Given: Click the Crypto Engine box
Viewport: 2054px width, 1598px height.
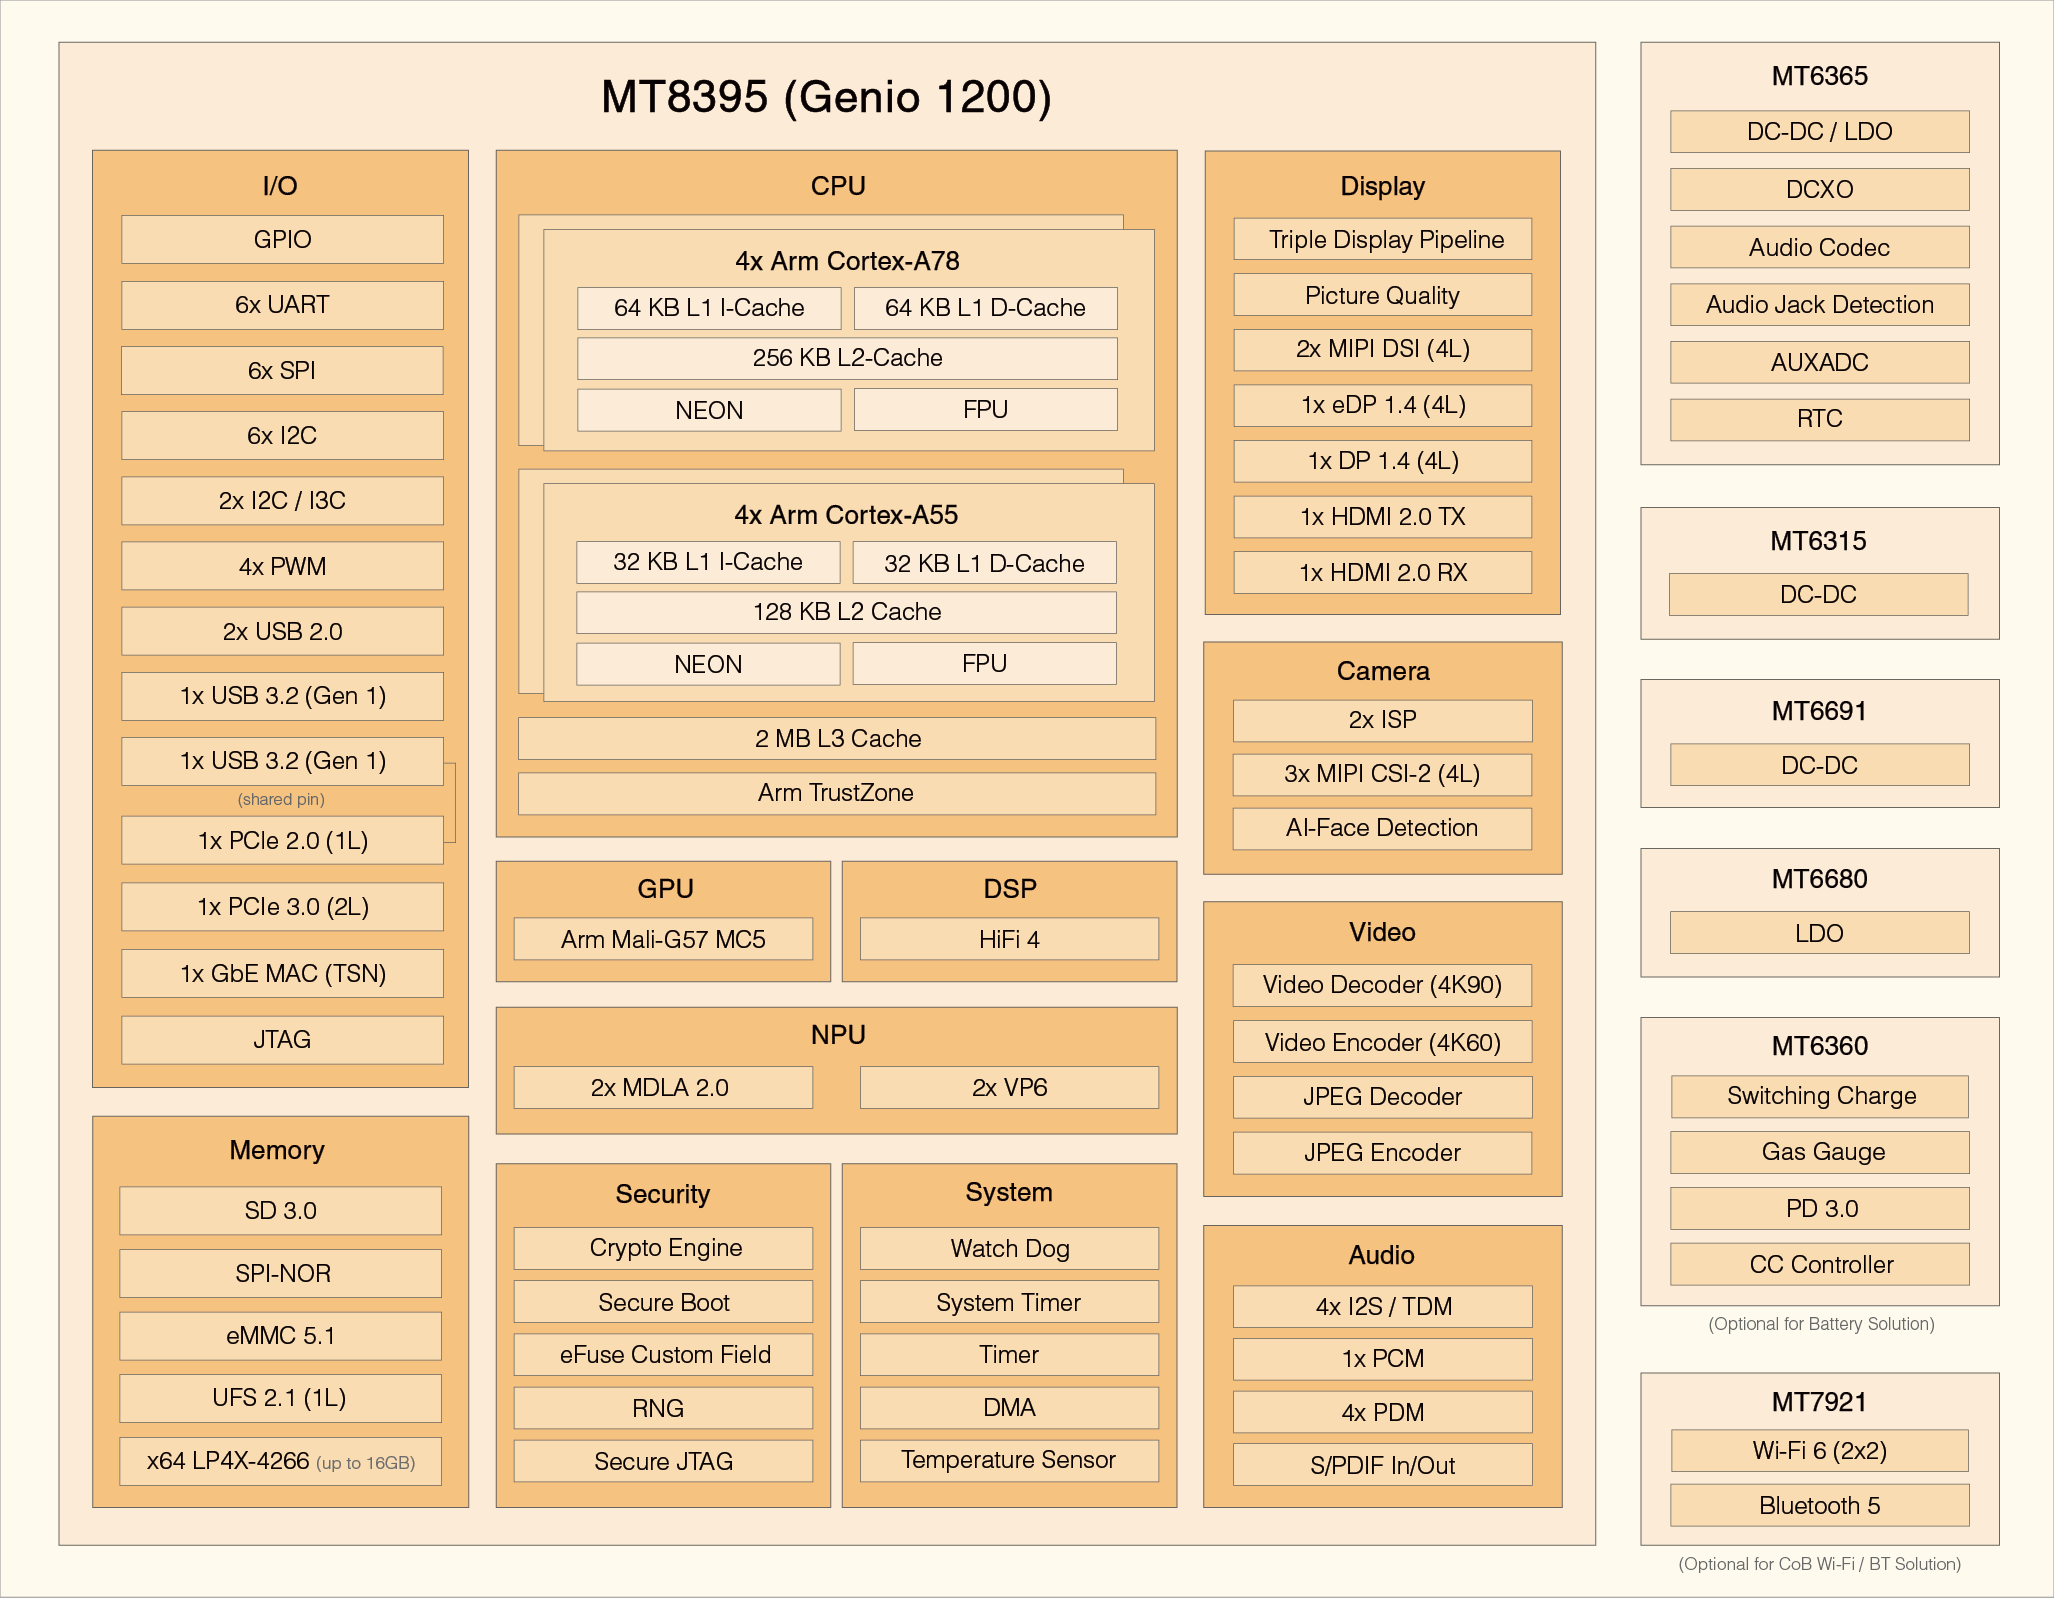Looking at the screenshot, I should click(663, 1248).
